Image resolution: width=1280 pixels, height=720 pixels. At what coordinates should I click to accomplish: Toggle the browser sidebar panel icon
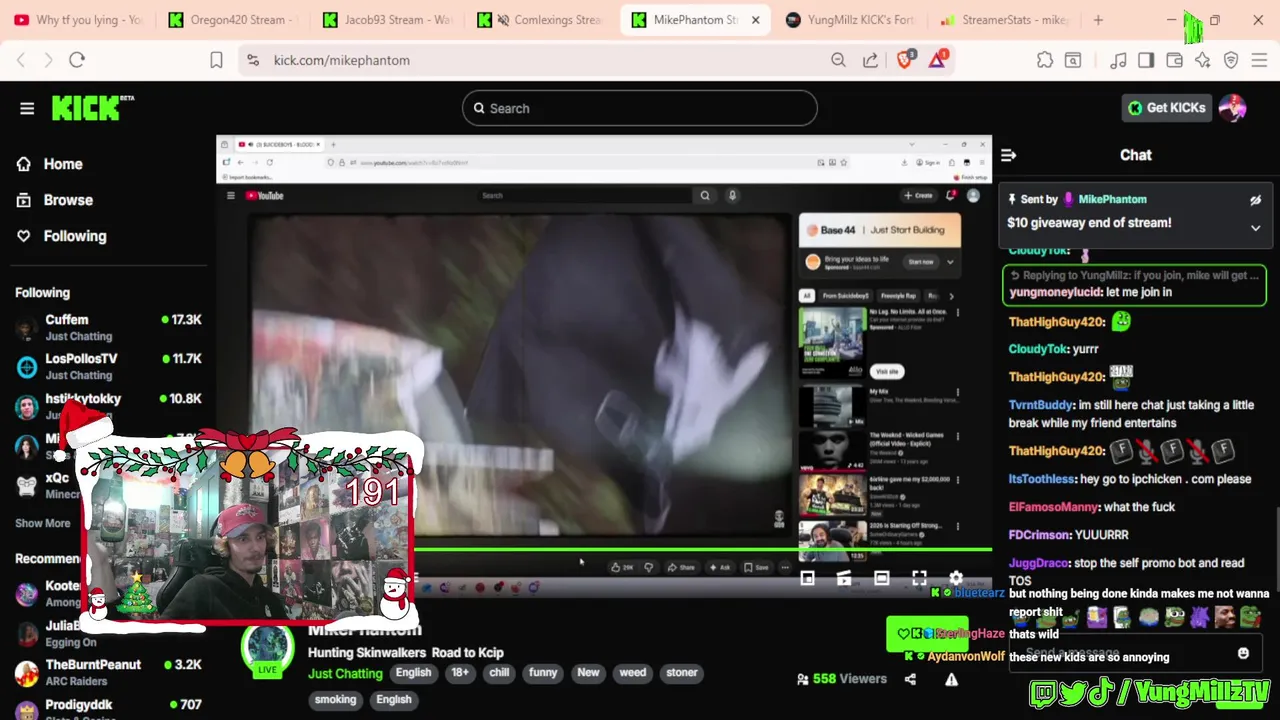coord(1146,60)
